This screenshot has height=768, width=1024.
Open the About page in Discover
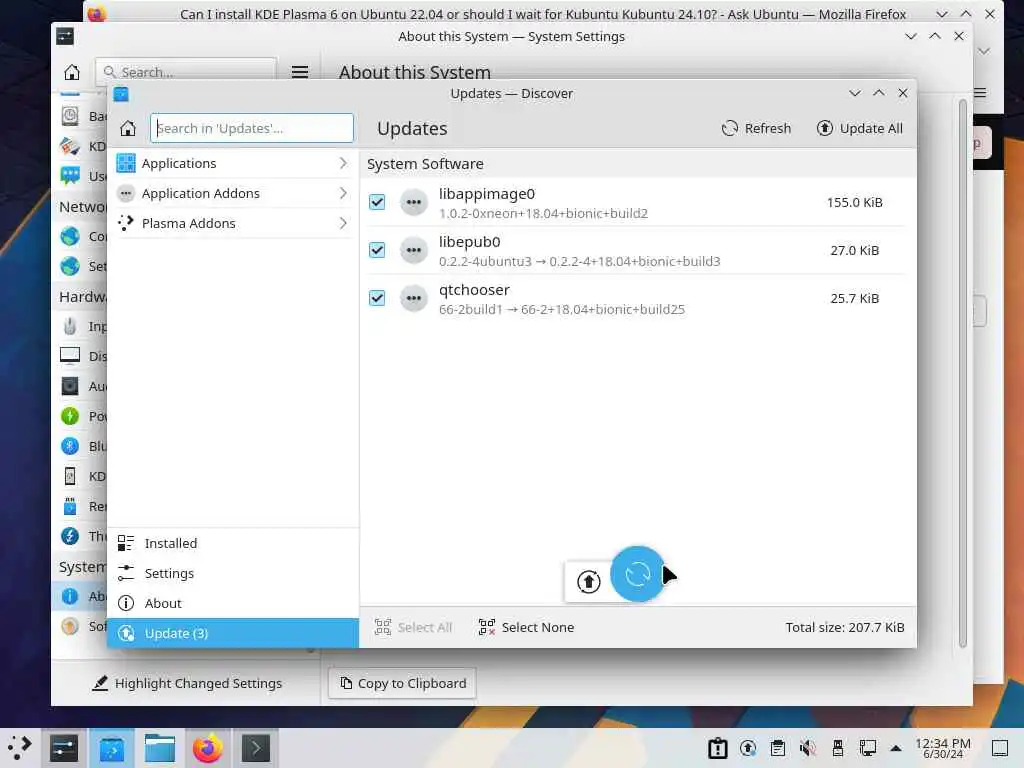pos(233,603)
